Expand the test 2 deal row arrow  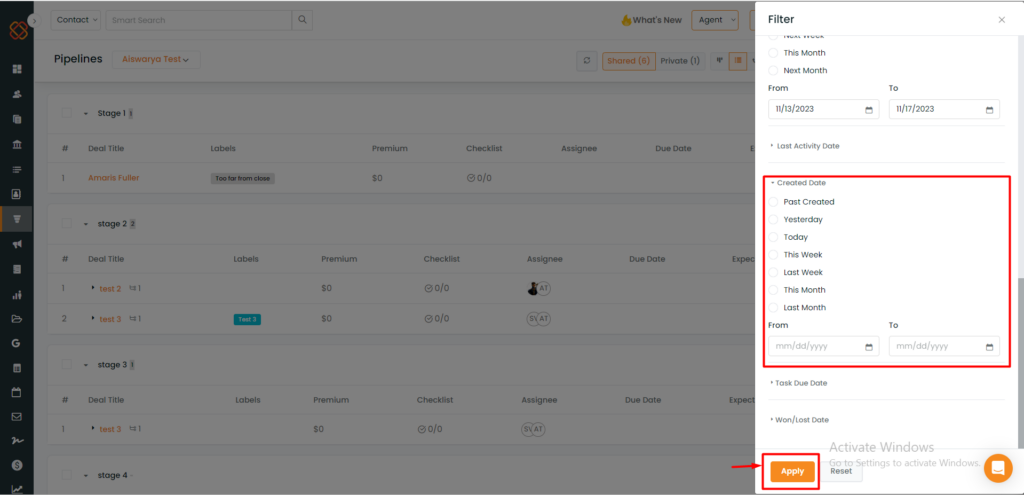pyautogui.click(x=93, y=288)
